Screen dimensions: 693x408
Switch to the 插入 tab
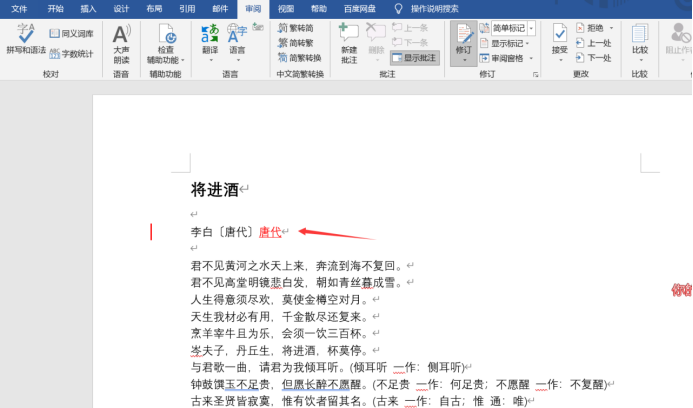click(88, 8)
